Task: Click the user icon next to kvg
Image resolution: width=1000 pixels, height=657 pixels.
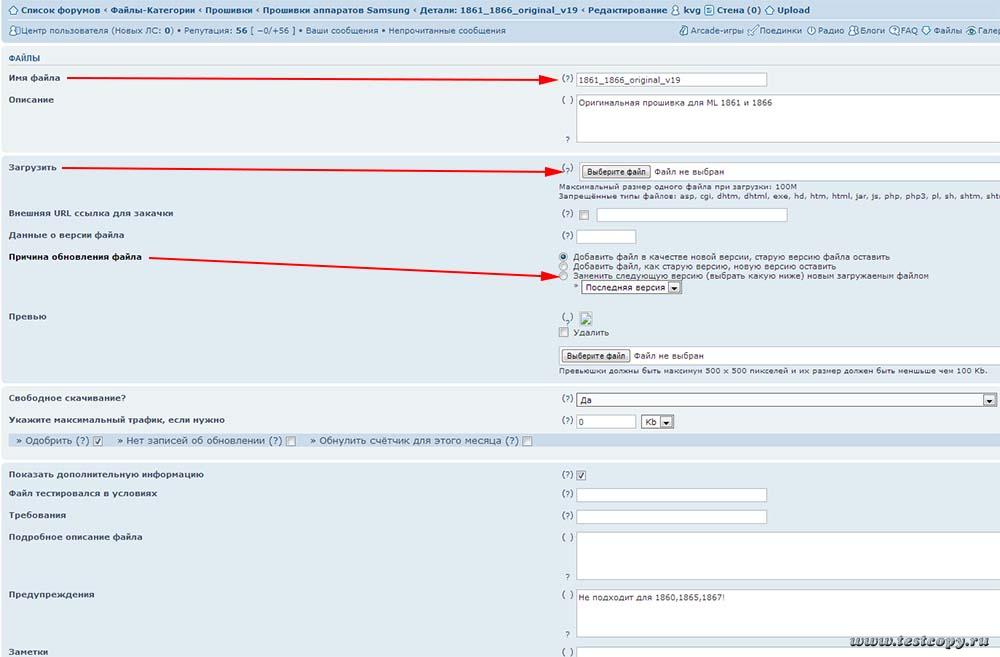Action: (x=676, y=10)
